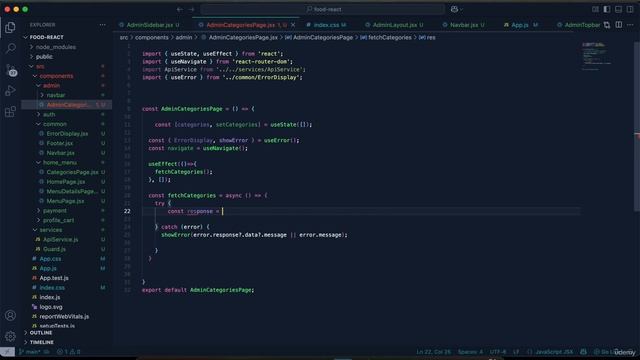This screenshot has width=640, height=360.
Task: Click the food-react command center search box
Action: tap(322, 9)
